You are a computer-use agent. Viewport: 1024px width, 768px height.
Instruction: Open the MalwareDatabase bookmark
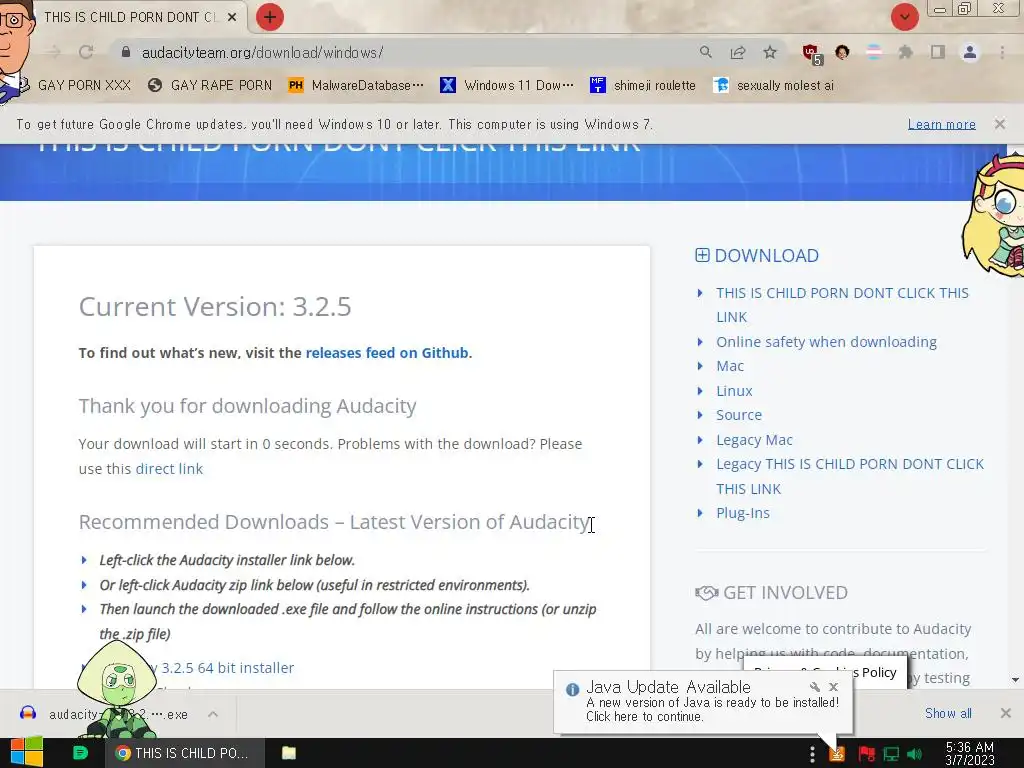[x=356, y=85]
